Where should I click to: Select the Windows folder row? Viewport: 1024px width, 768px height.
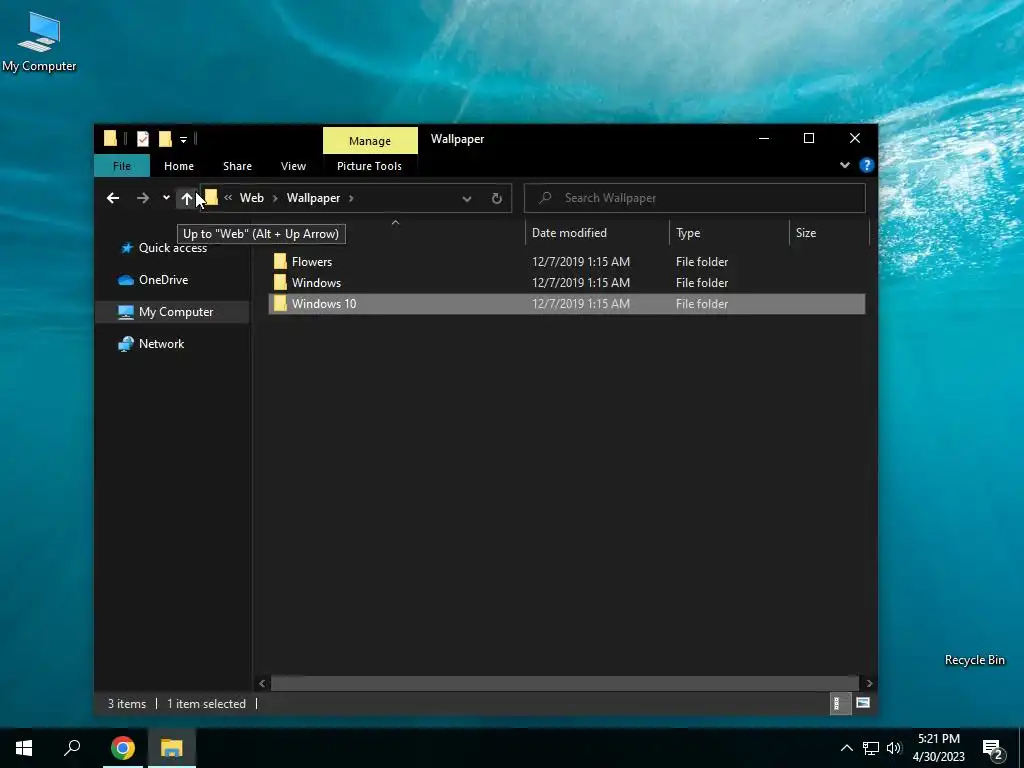(x=566, y=283)
